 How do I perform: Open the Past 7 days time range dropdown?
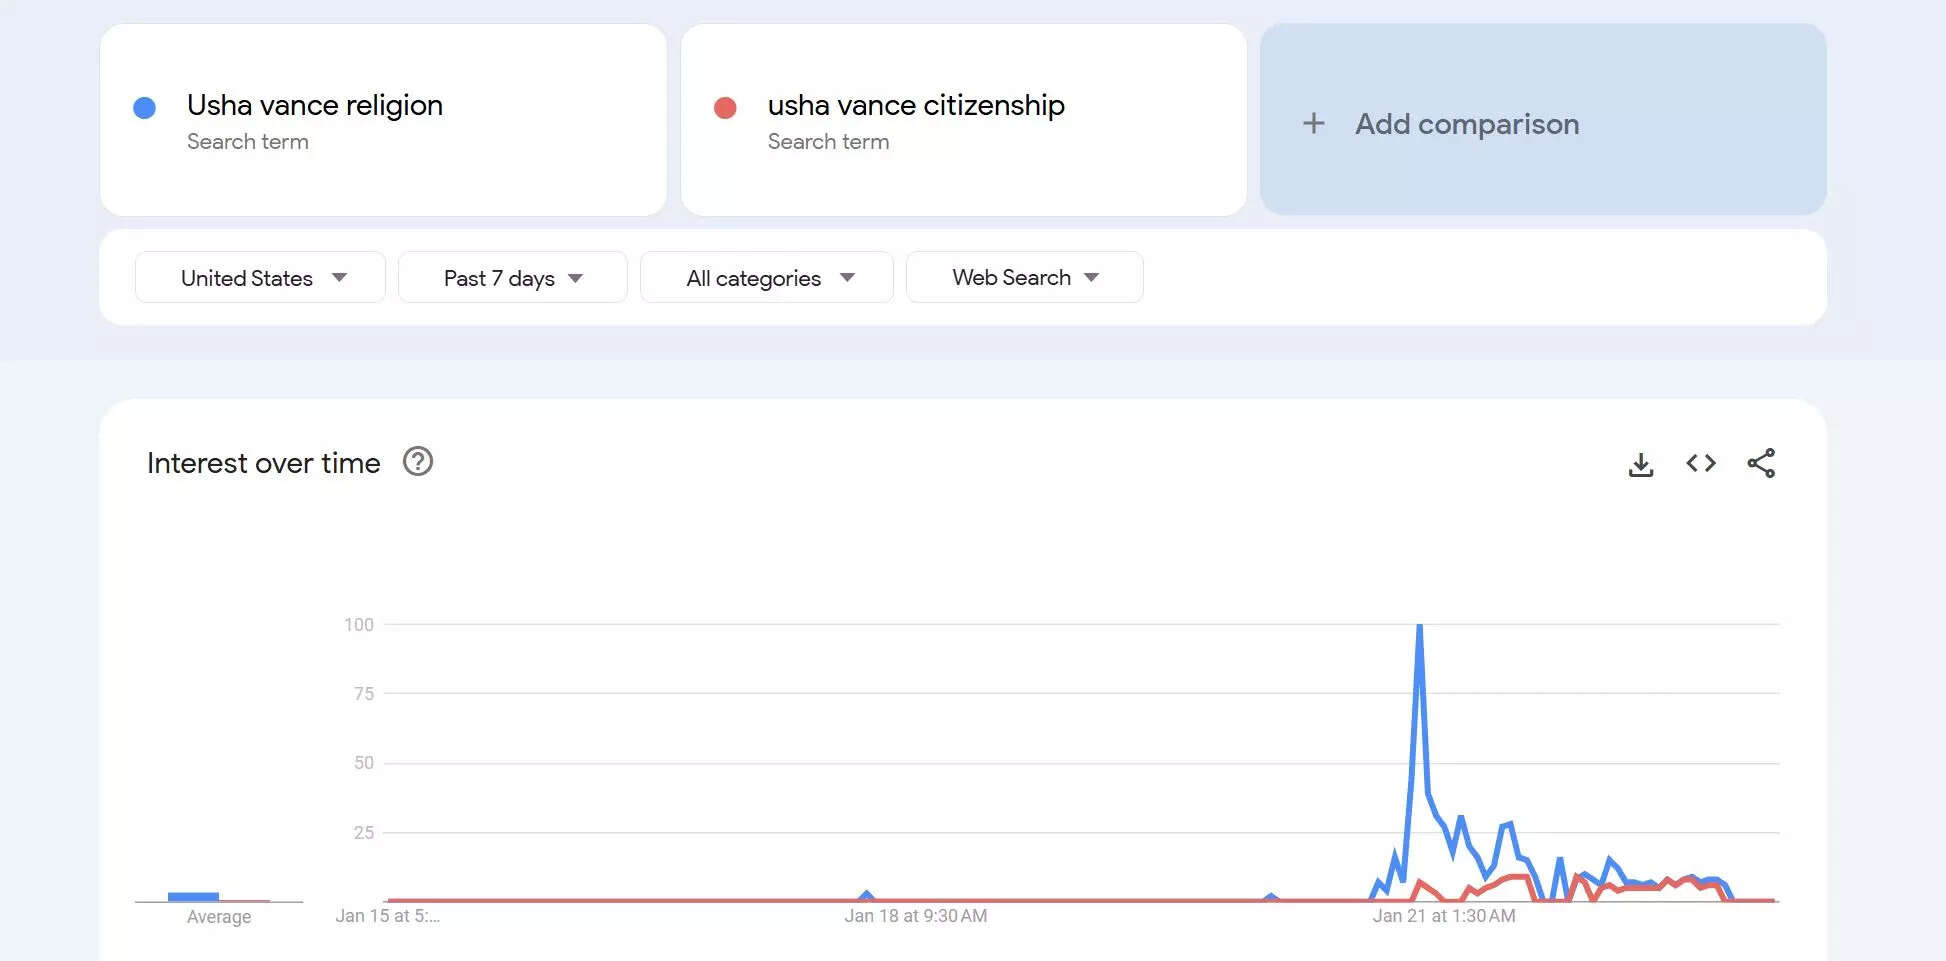pyautogui.click(x=512, y=277)
